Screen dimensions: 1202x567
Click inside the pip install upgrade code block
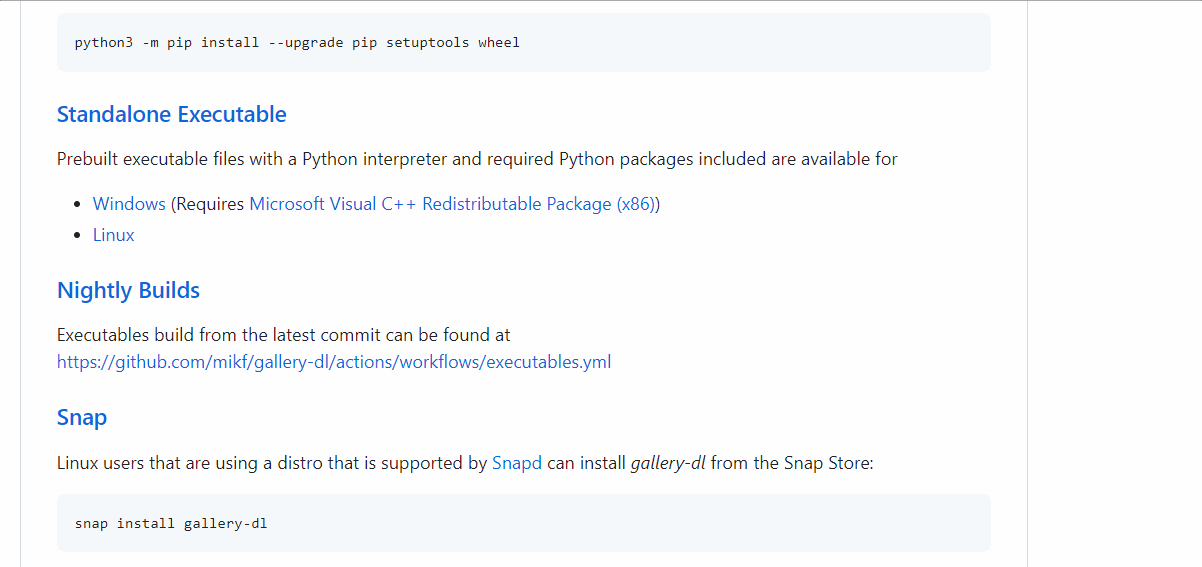[x=700, y=43]
